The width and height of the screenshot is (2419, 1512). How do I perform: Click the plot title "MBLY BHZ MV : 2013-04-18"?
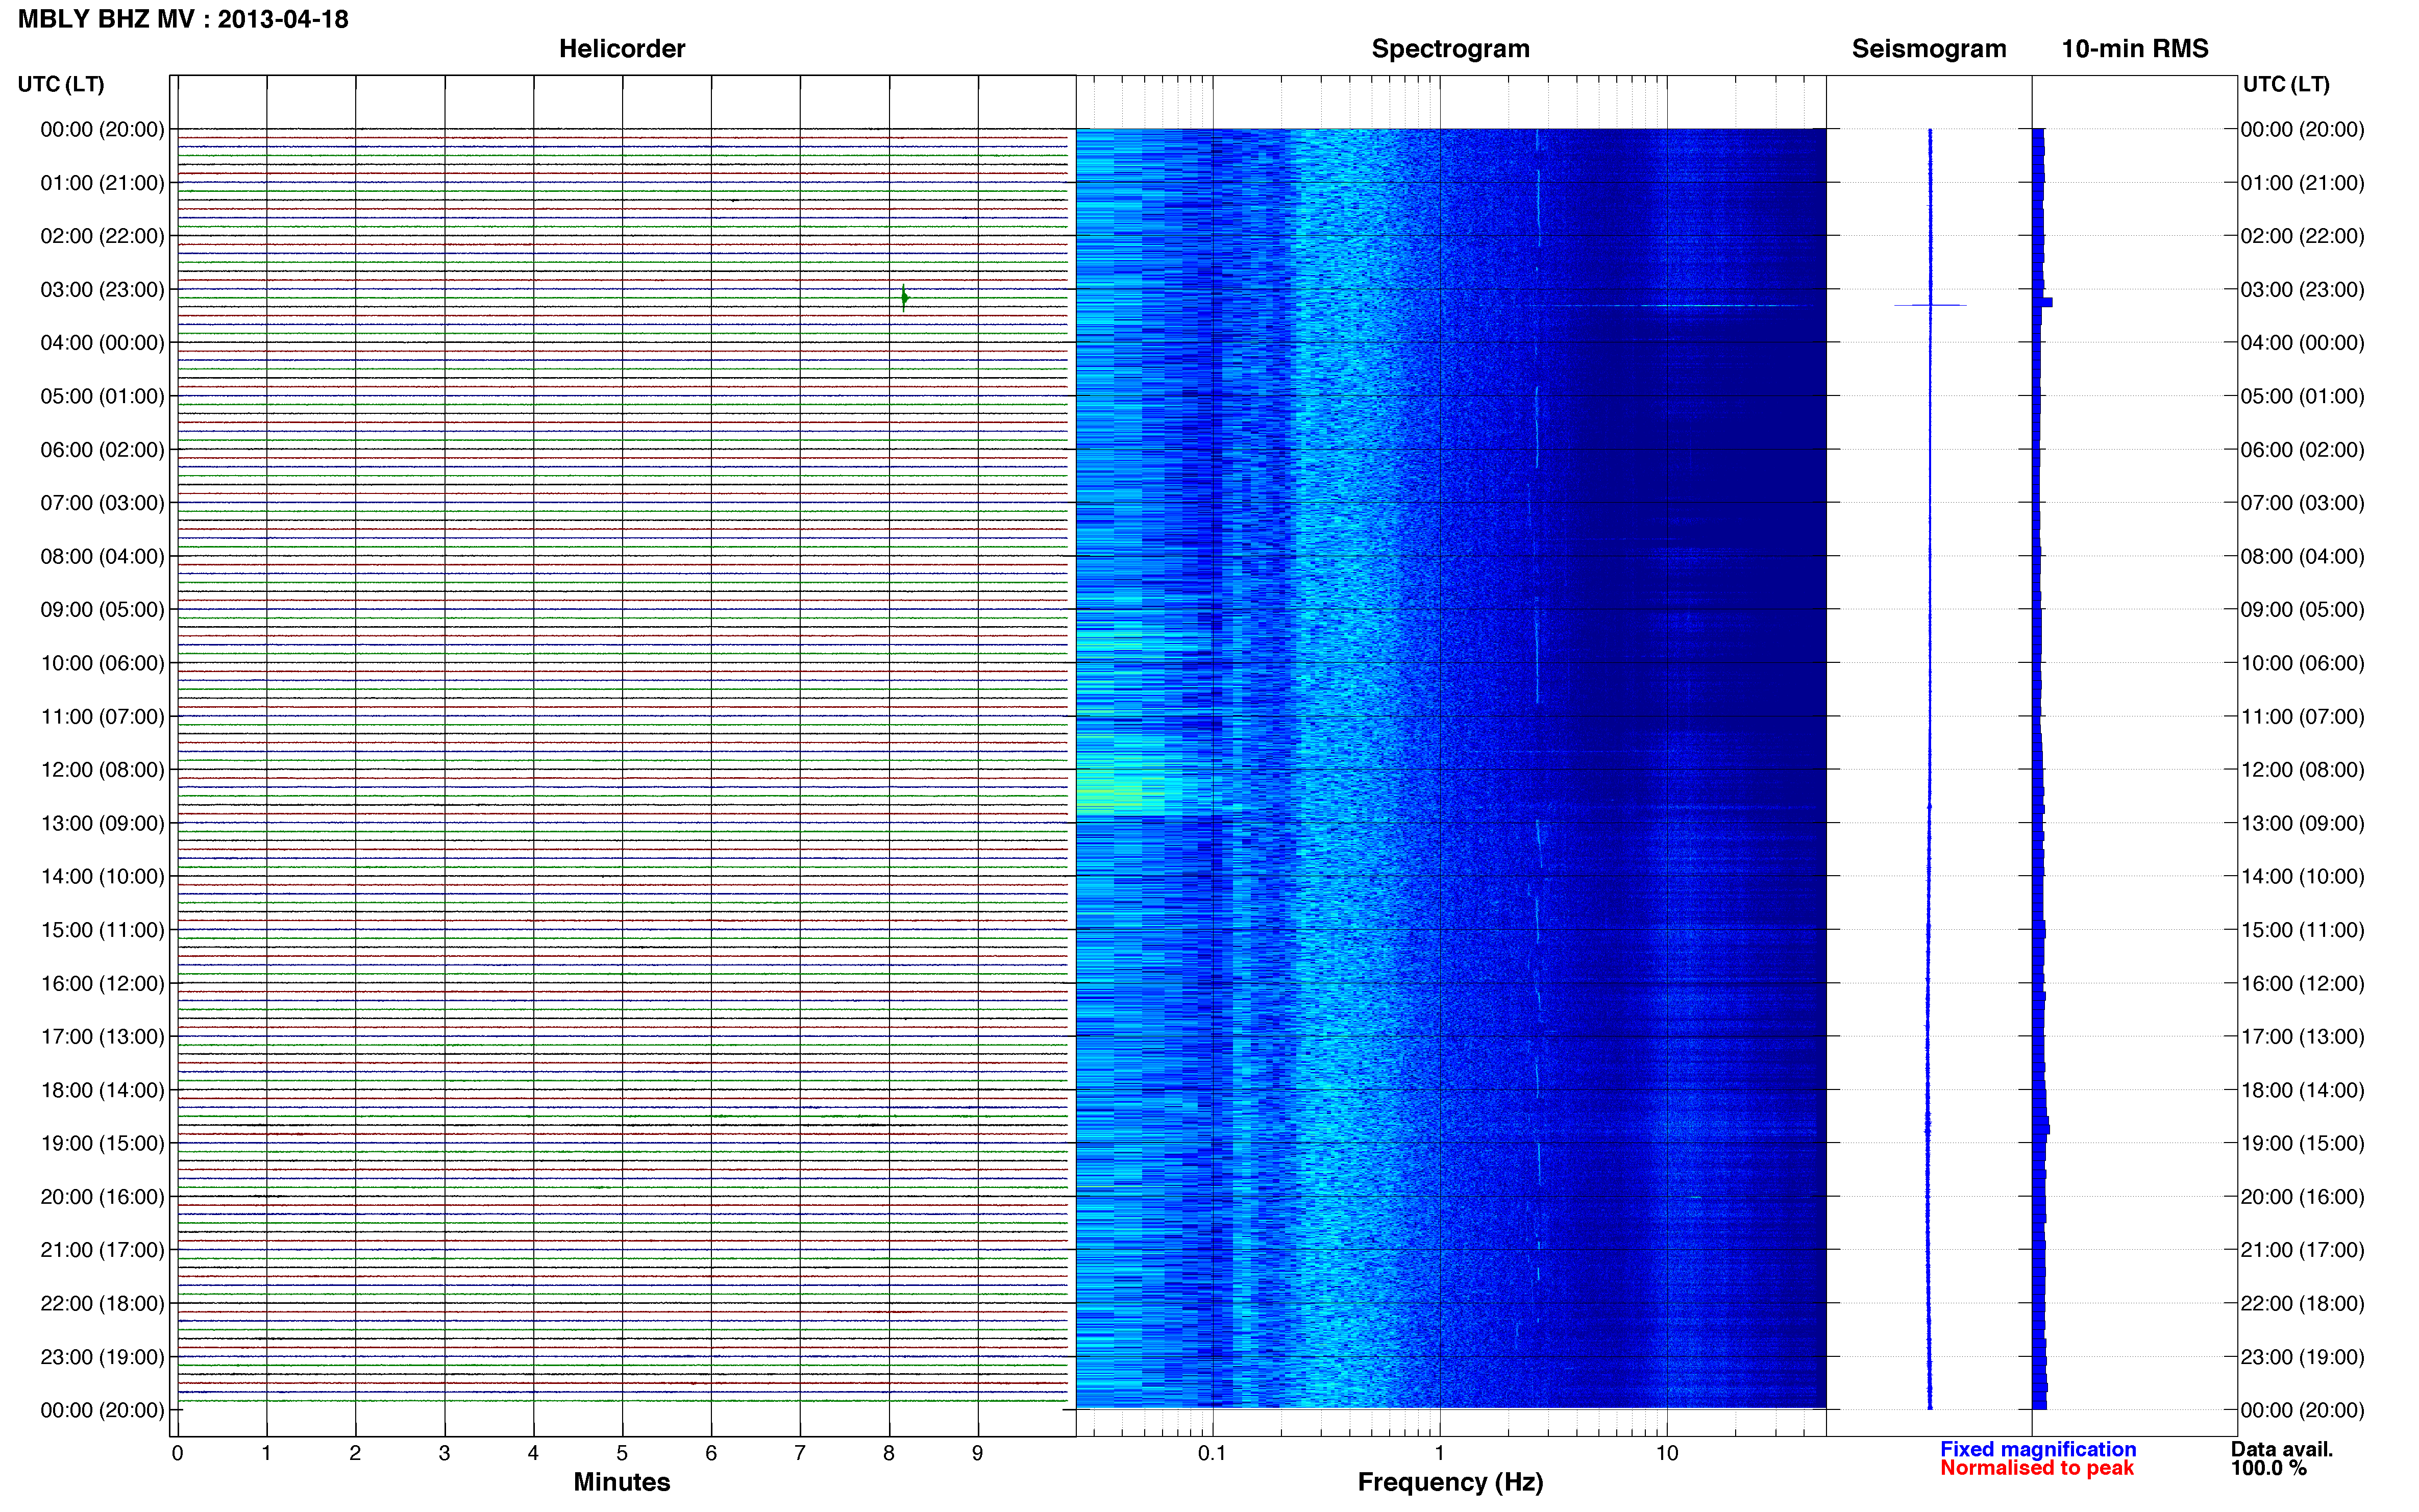click(x=183, y=19)
